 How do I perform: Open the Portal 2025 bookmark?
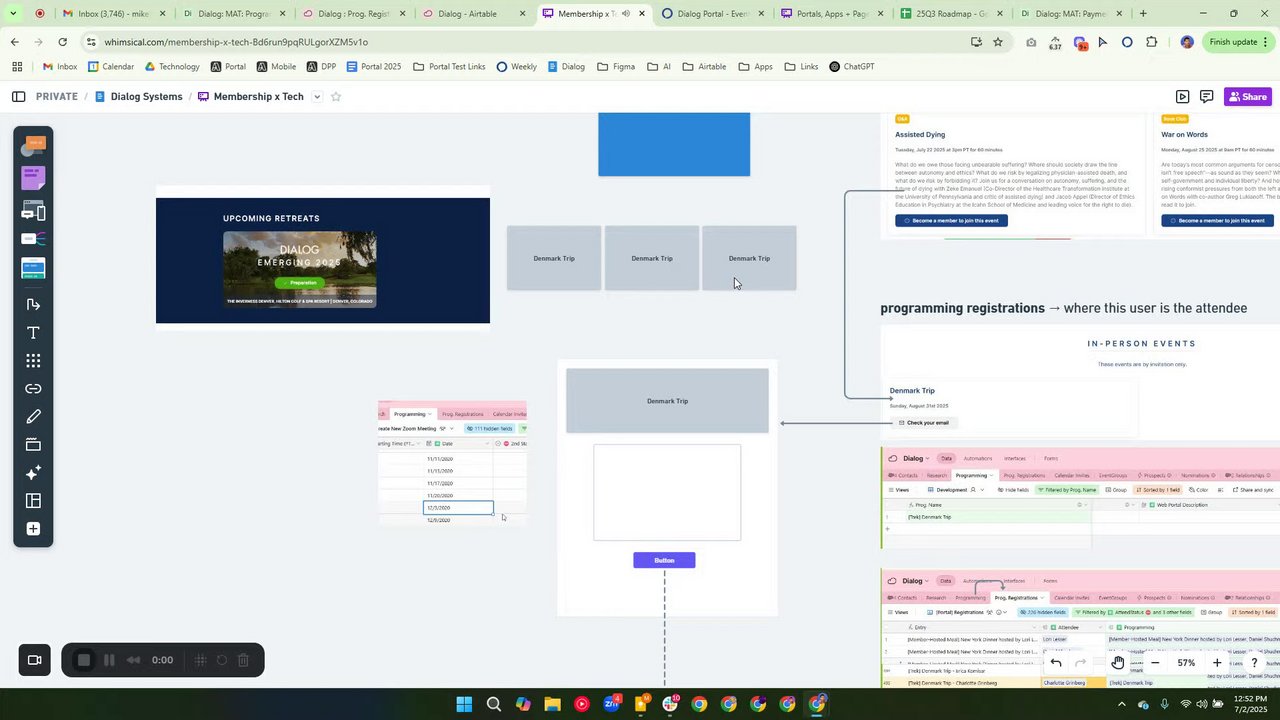pyautogui.click(x=374, y=67)
